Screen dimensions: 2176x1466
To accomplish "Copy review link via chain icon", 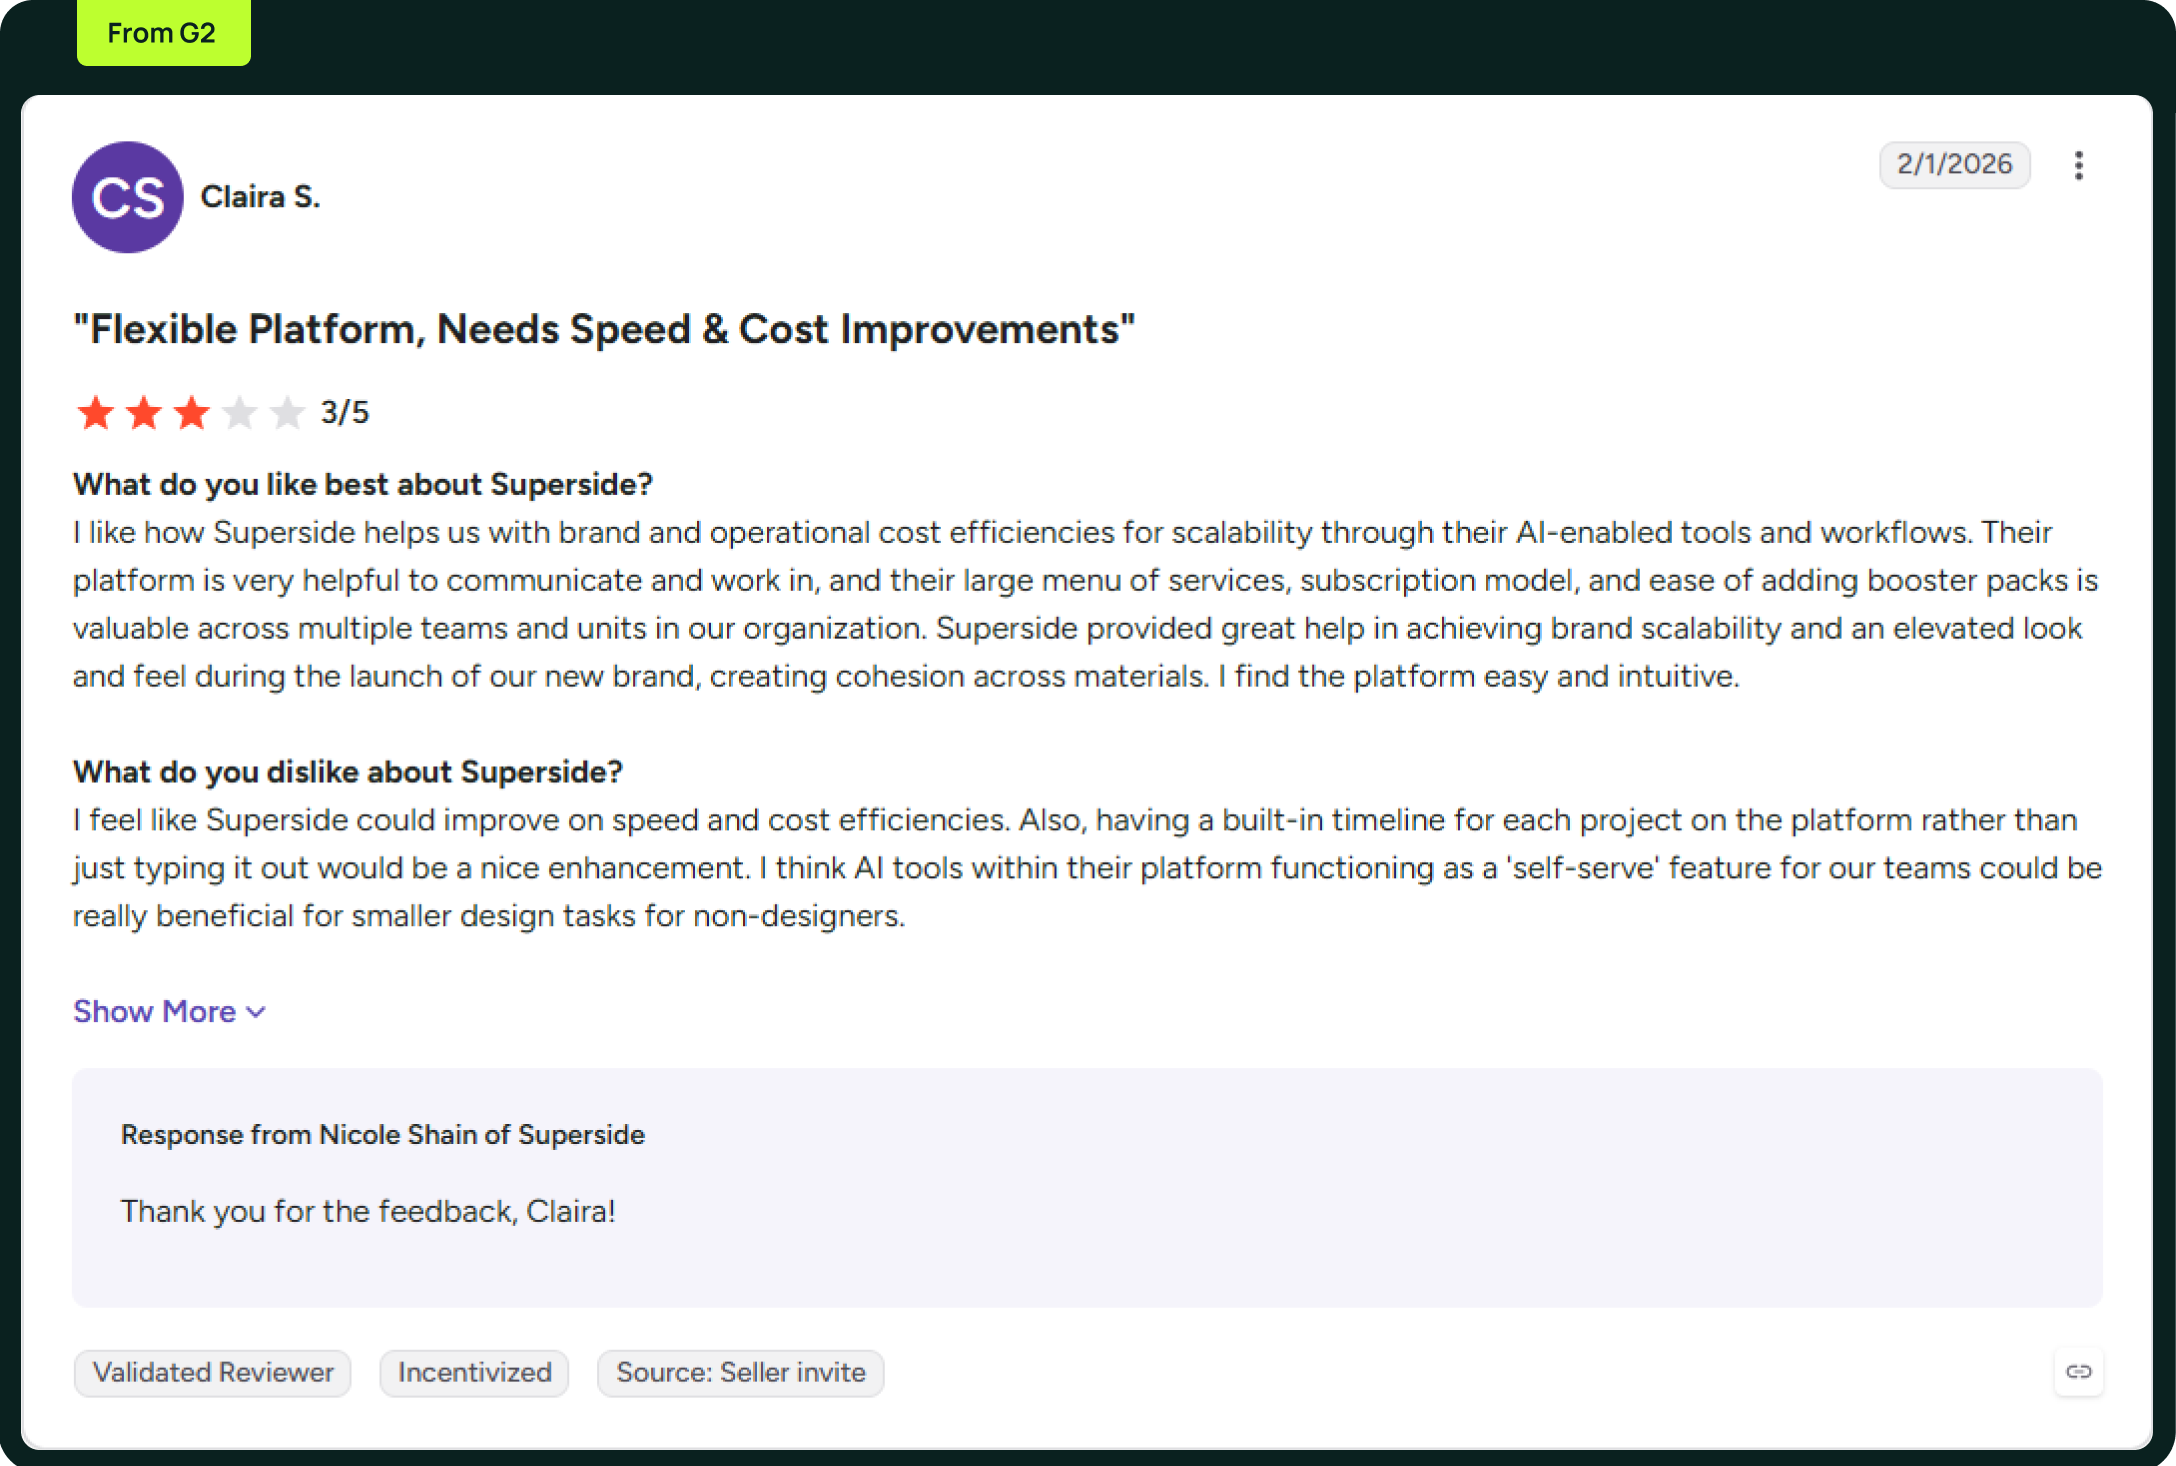I will coord(2079,1371).
